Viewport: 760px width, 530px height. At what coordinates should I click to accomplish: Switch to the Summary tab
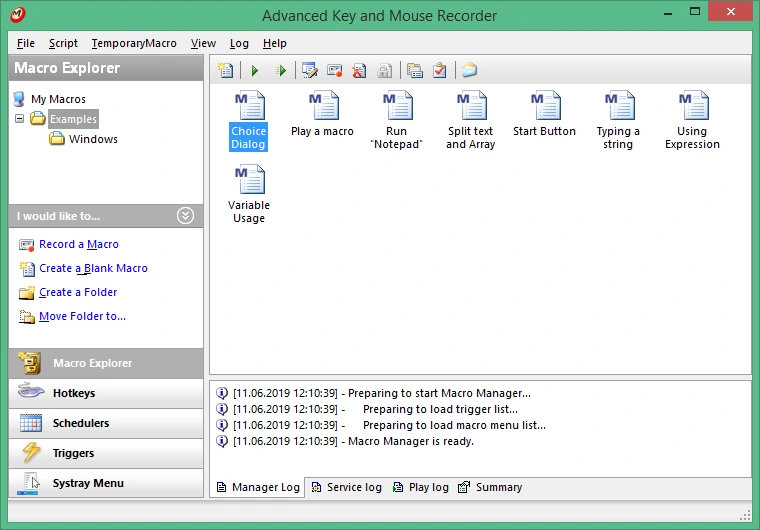490,487
